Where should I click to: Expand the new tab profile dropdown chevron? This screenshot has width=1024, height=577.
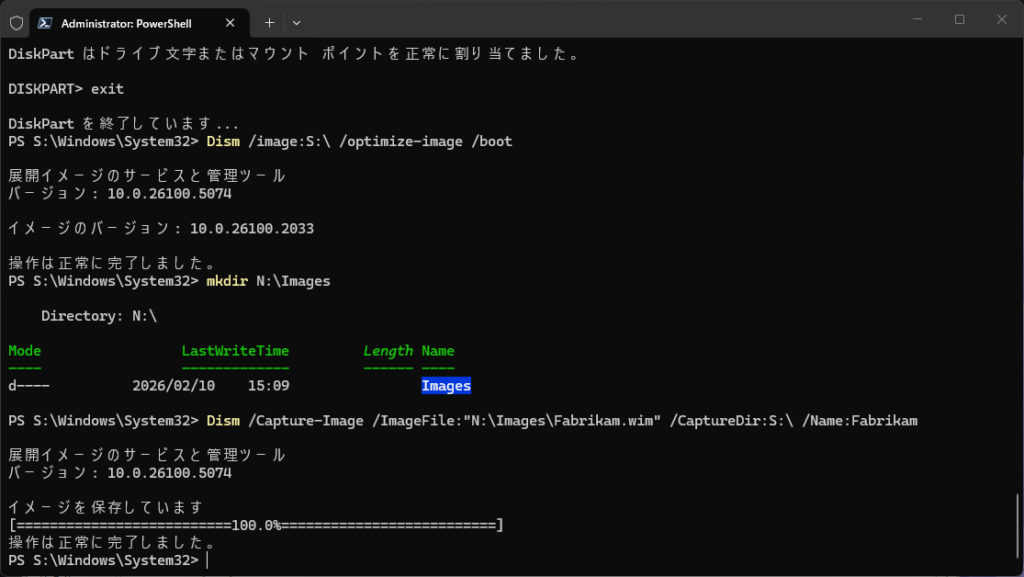(x=297, y=22)
